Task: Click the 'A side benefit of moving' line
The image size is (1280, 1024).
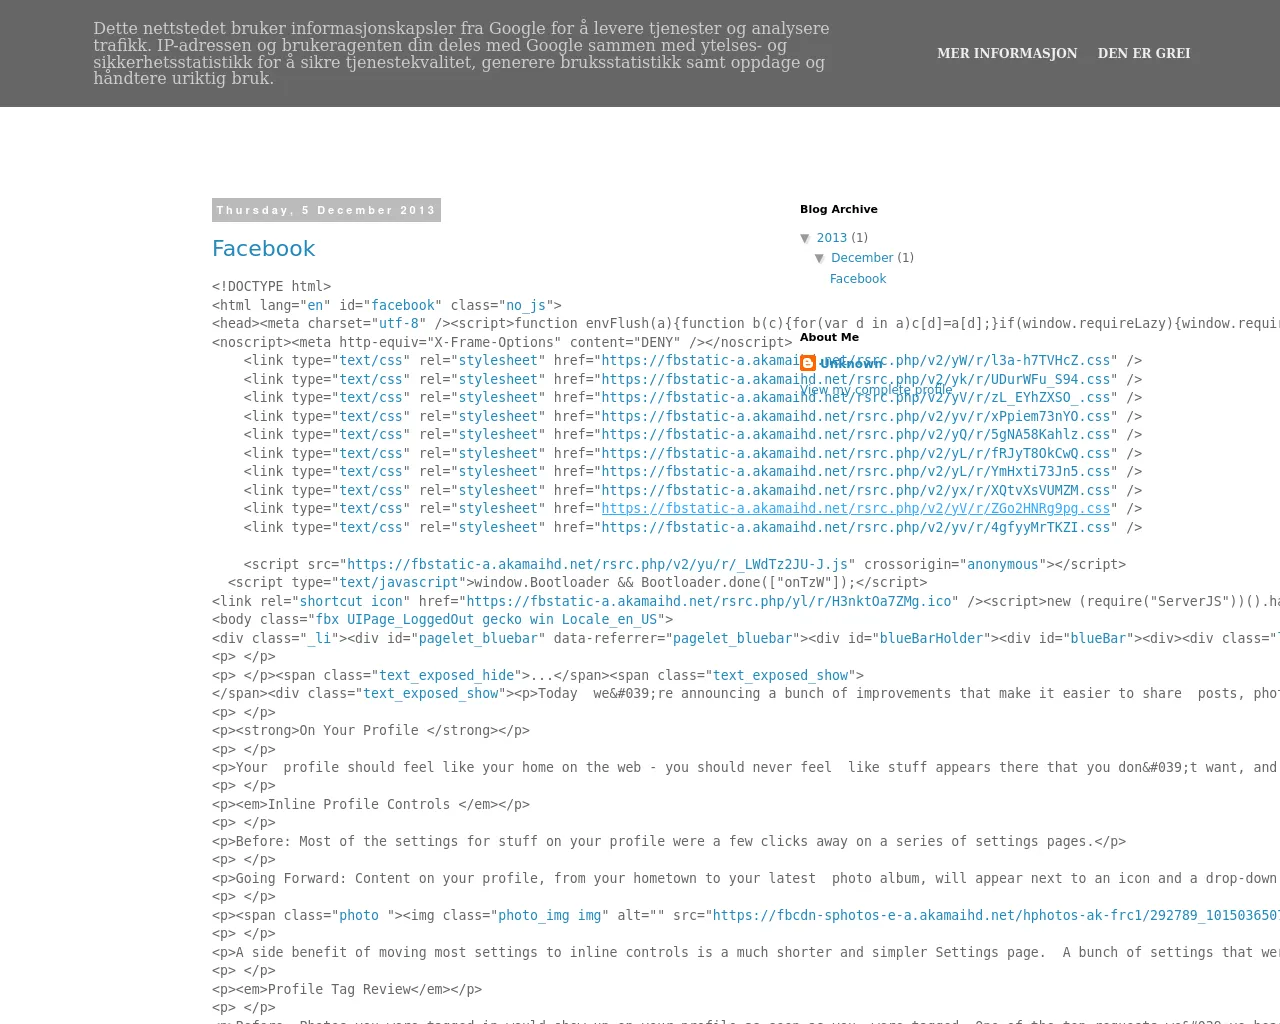Action: [x=746, y=952]
